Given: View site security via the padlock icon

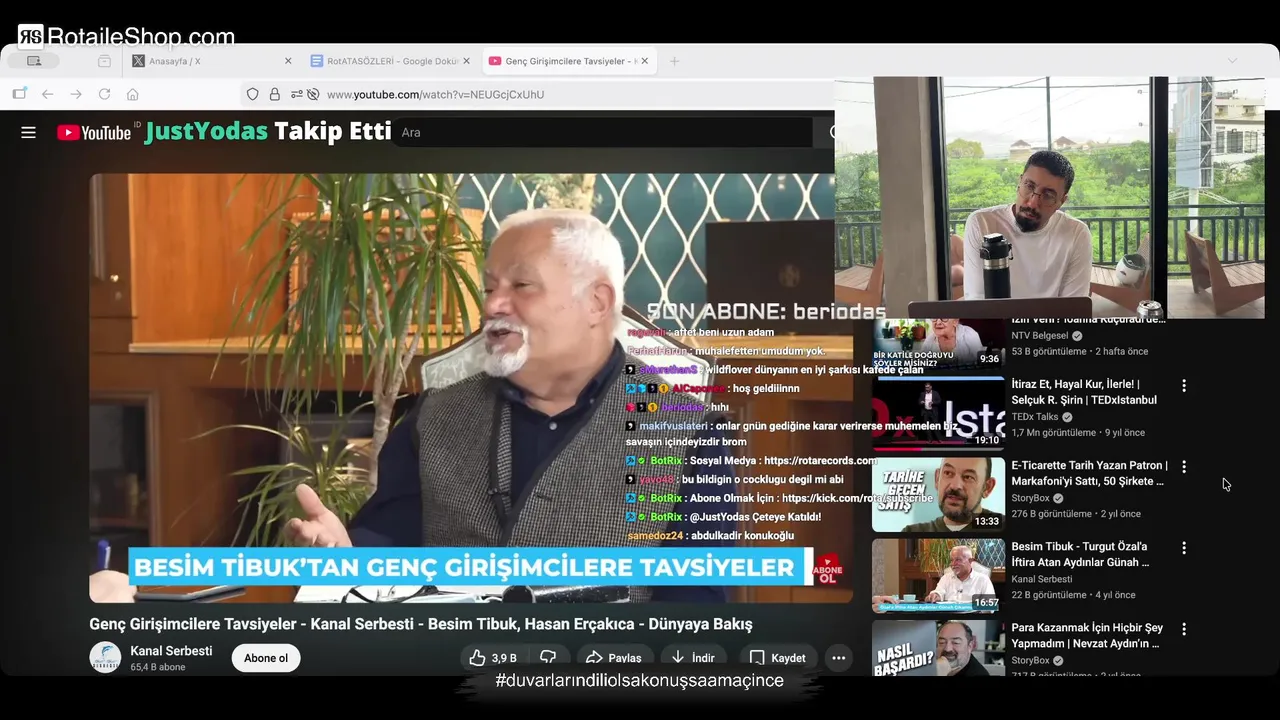Looking at the screenshot, I should pos(275,94).
